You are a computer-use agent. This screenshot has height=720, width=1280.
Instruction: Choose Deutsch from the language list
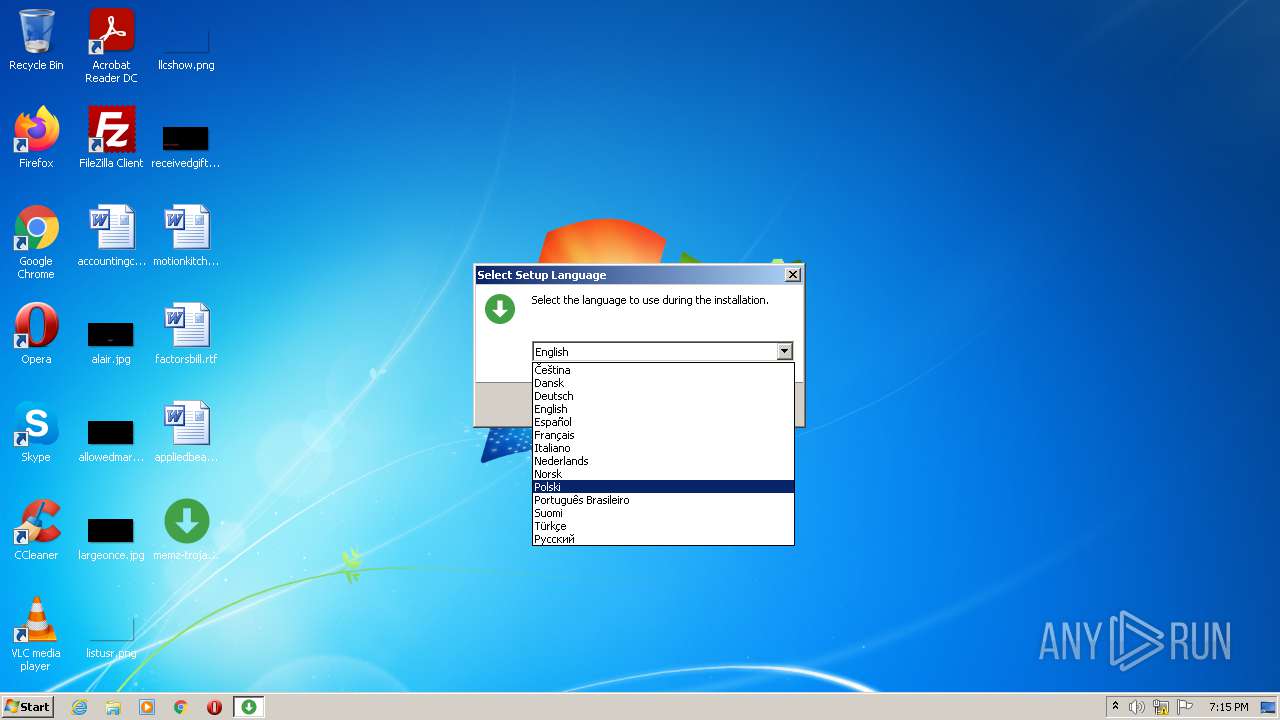pyautogui.click(x=663, y=396)
